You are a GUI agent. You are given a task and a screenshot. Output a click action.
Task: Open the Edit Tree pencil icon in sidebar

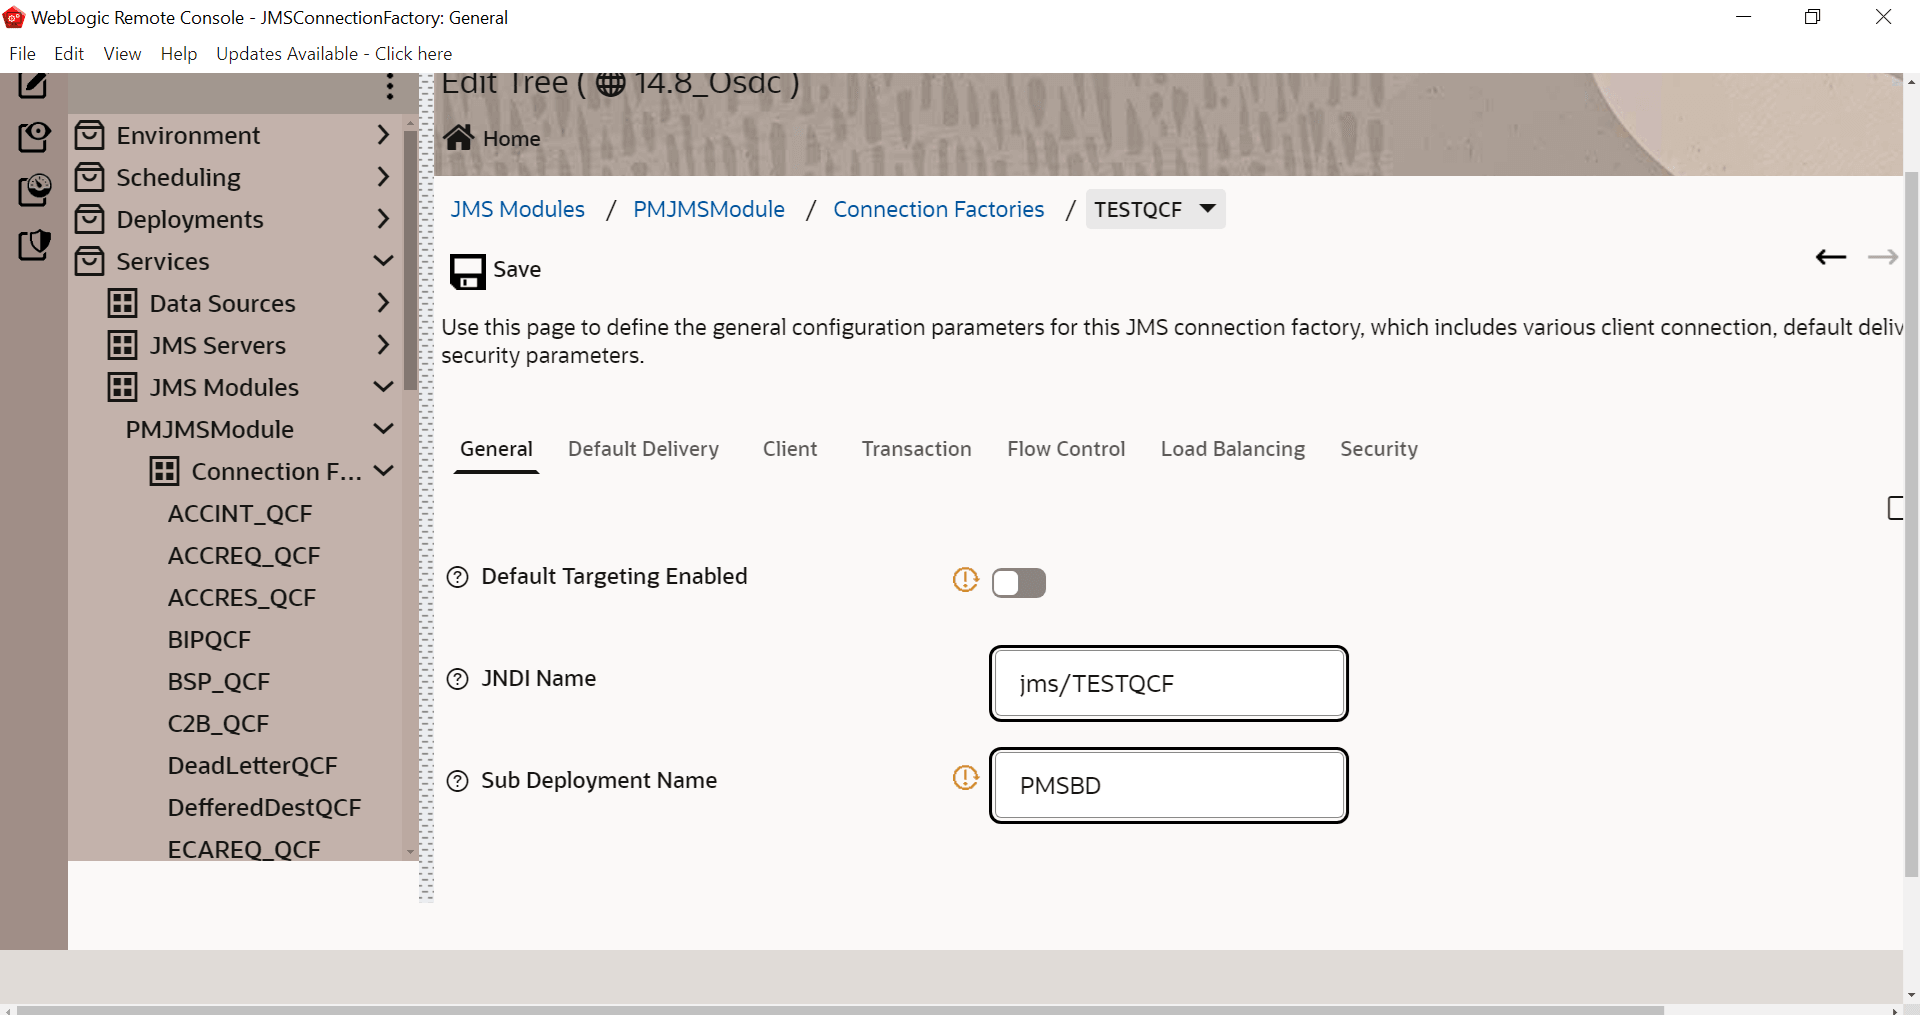33,85
